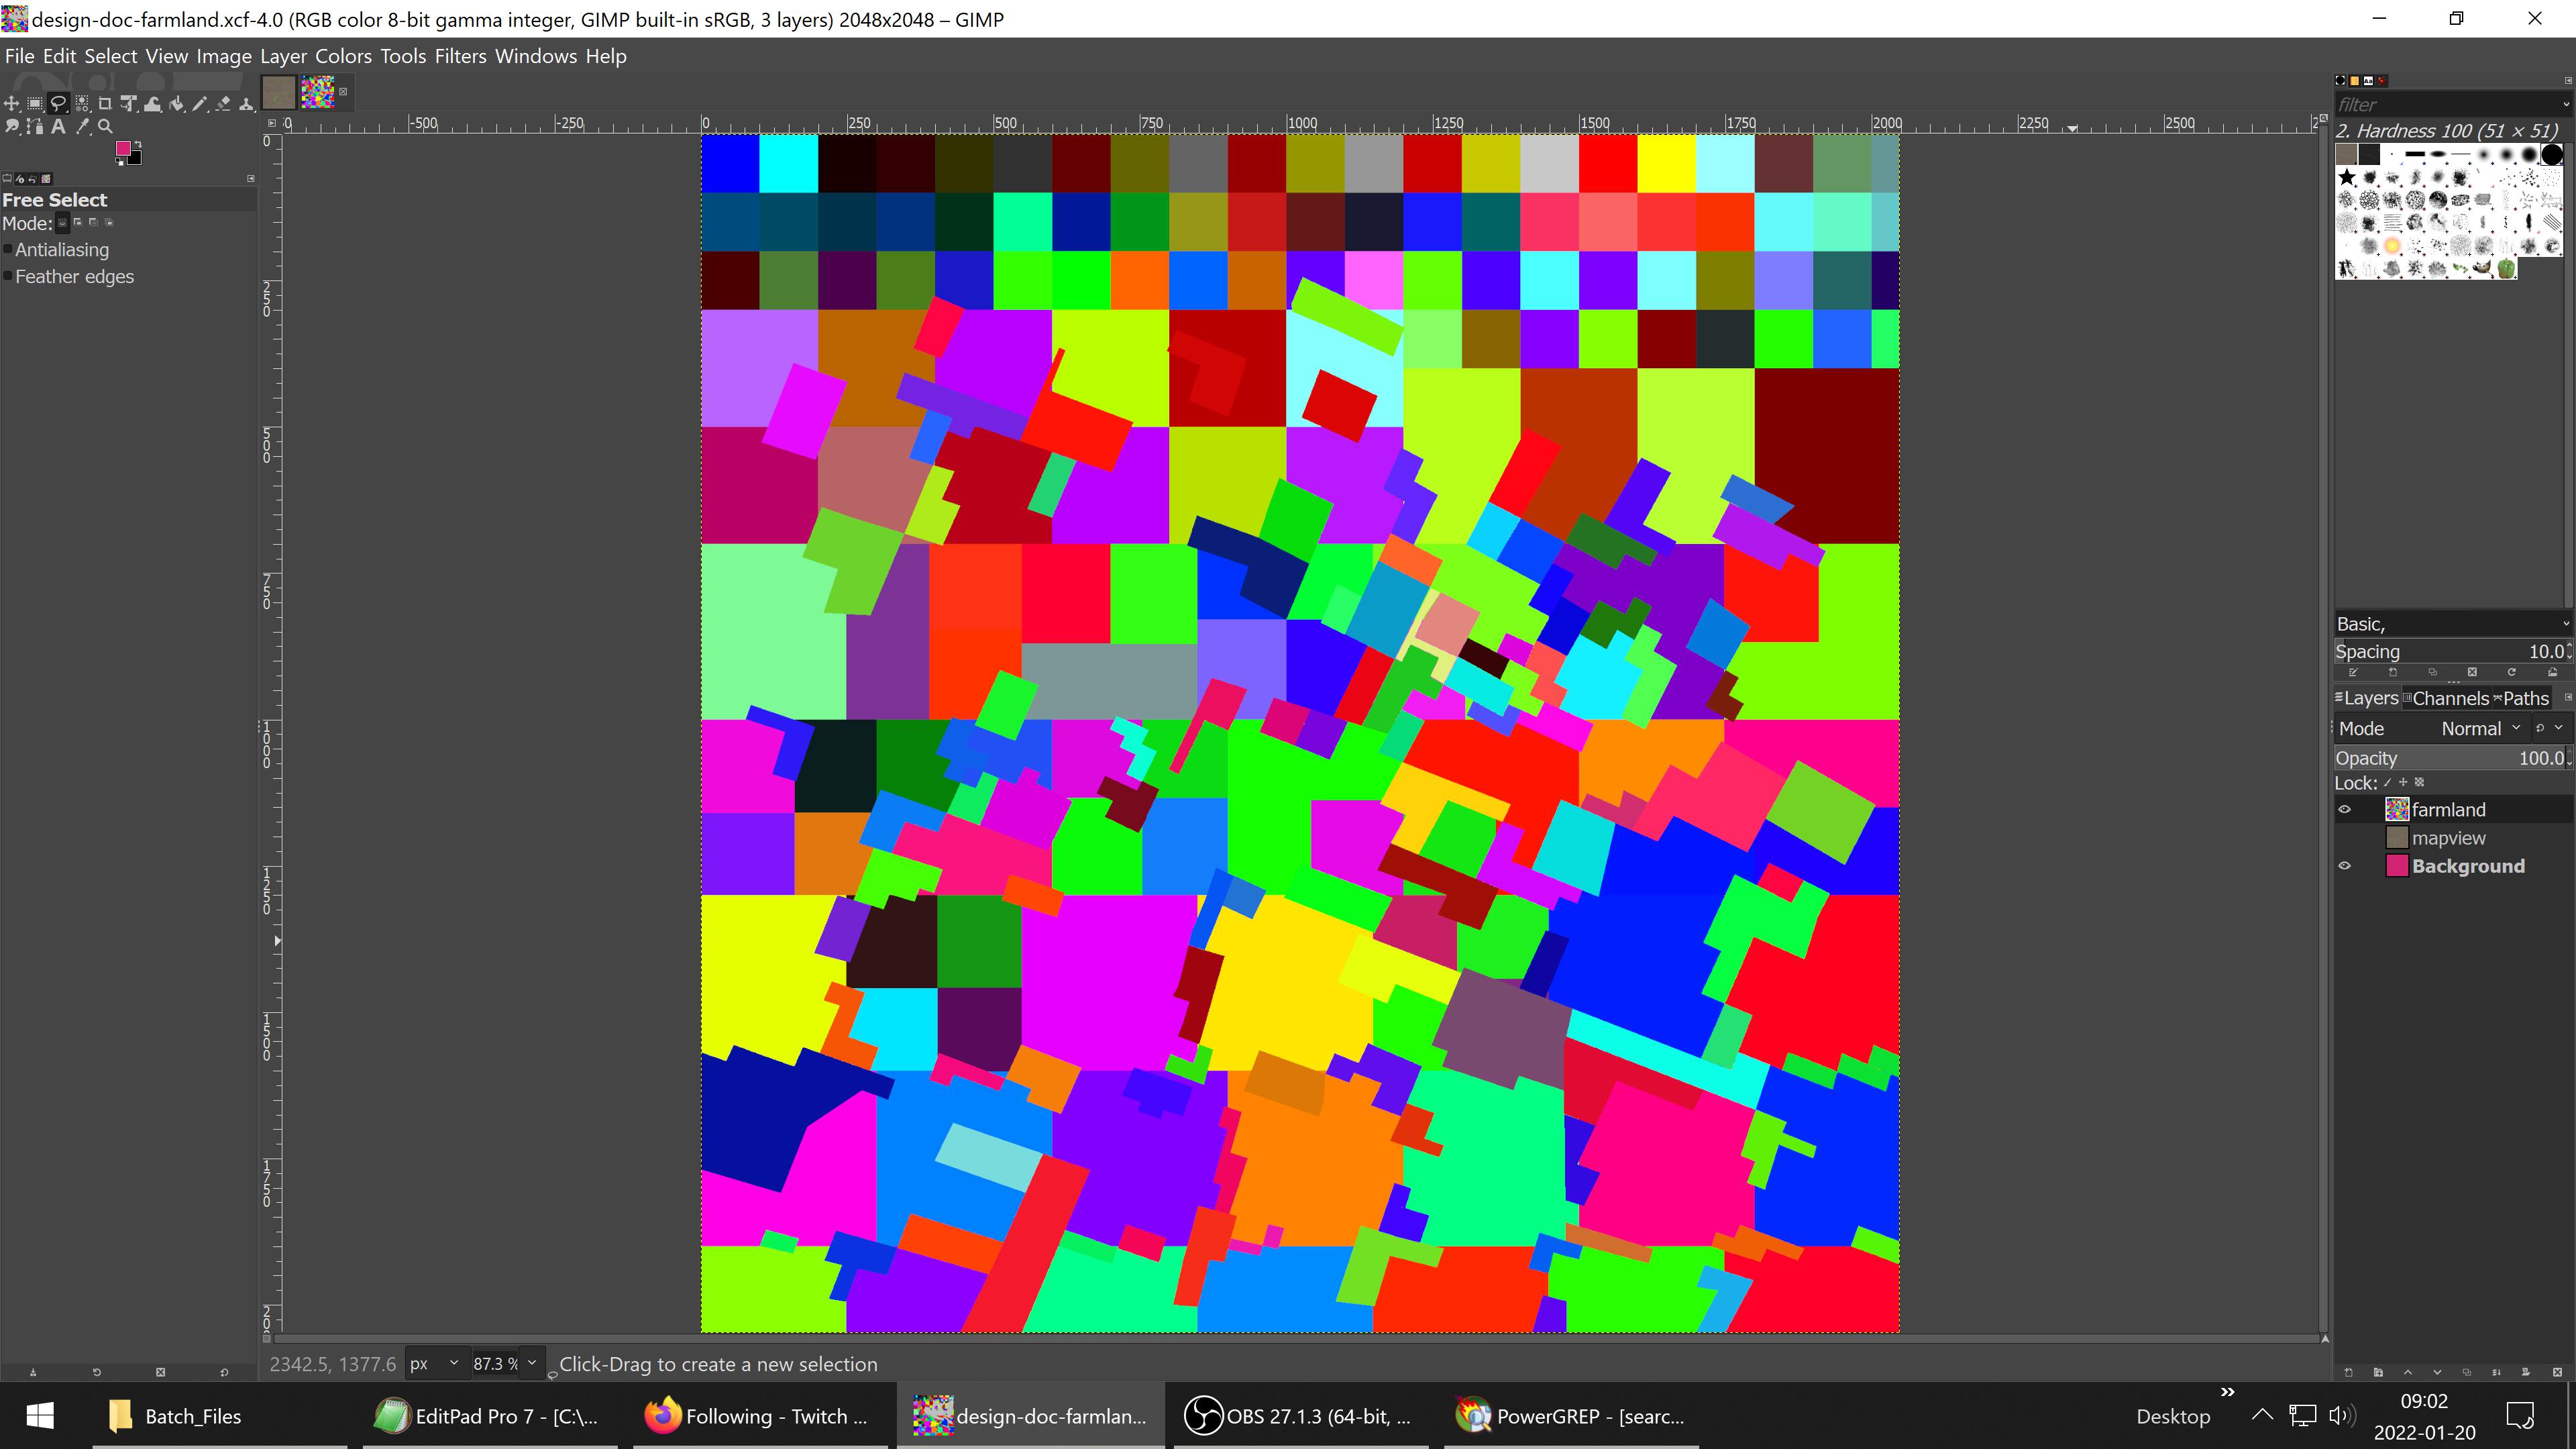This screenshot has width=2576, height=1449.
Task: Merge down the selected layer
Action: coord(2496,1372)
